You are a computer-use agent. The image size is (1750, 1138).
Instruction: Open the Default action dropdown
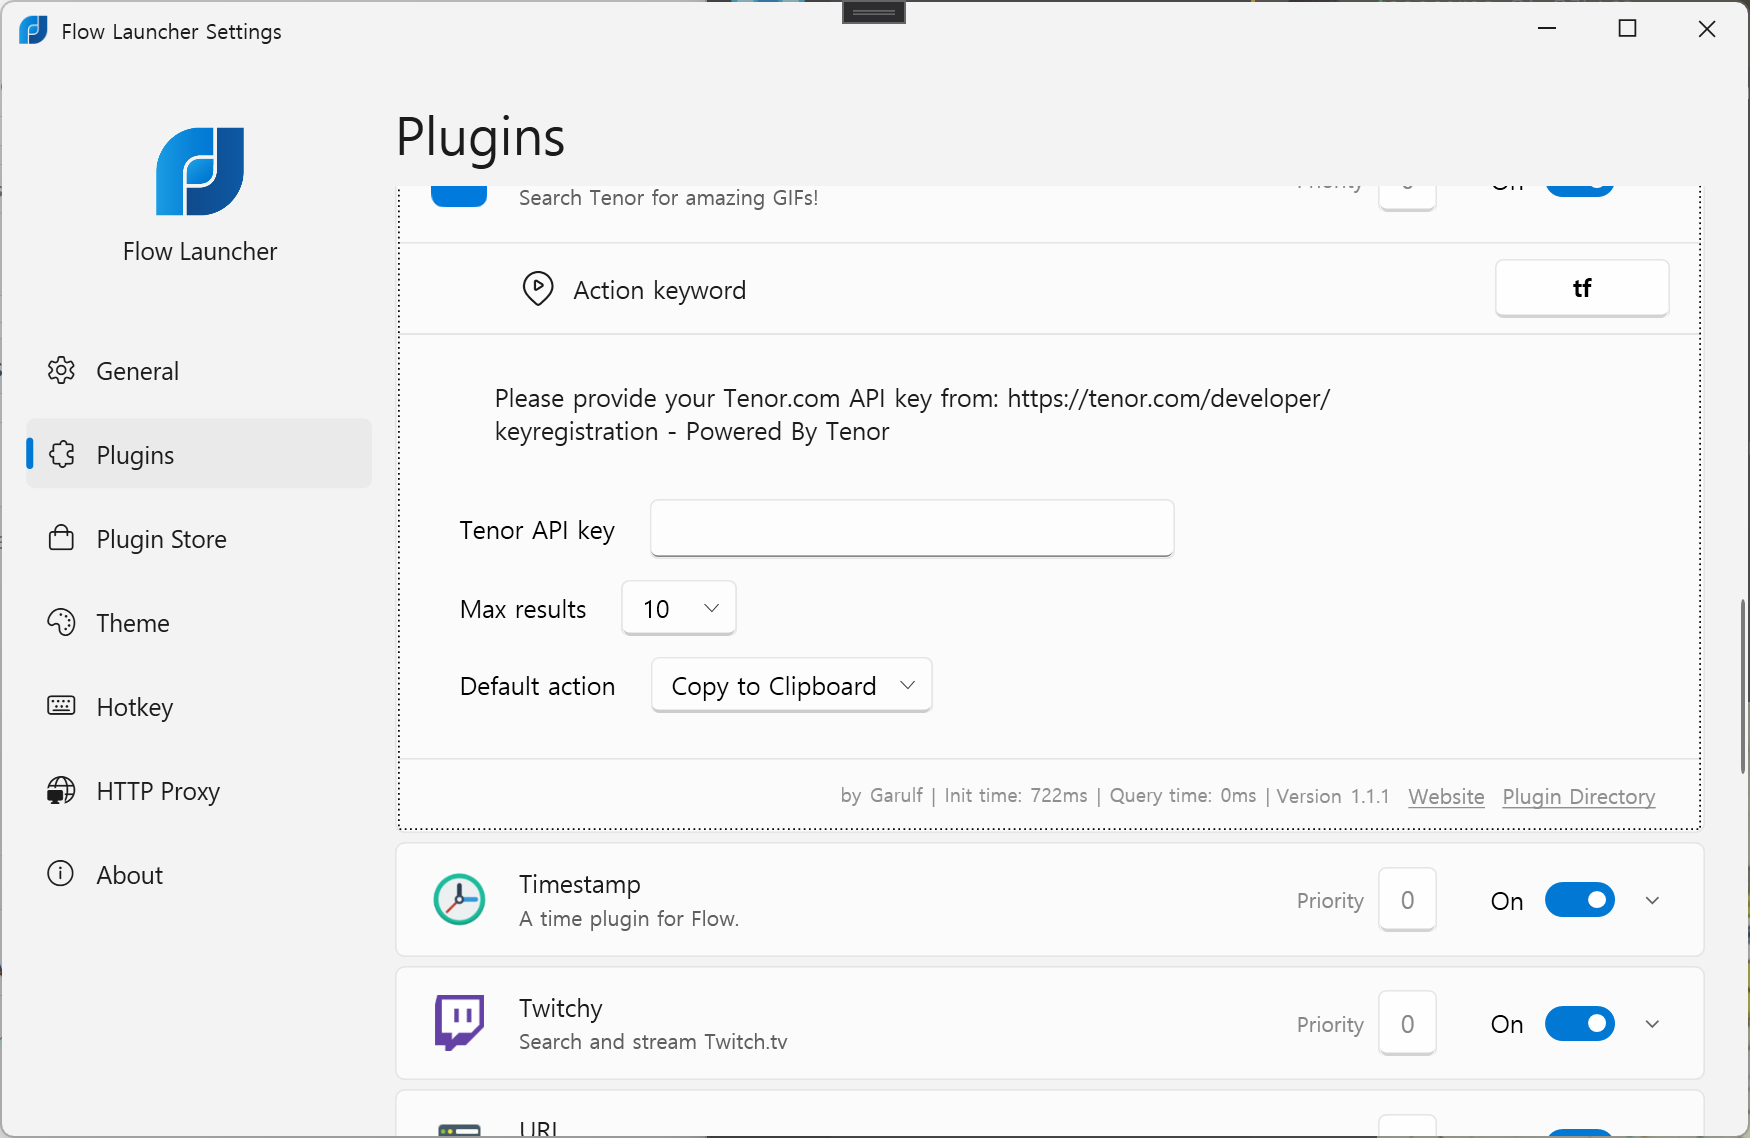[791, 685]
